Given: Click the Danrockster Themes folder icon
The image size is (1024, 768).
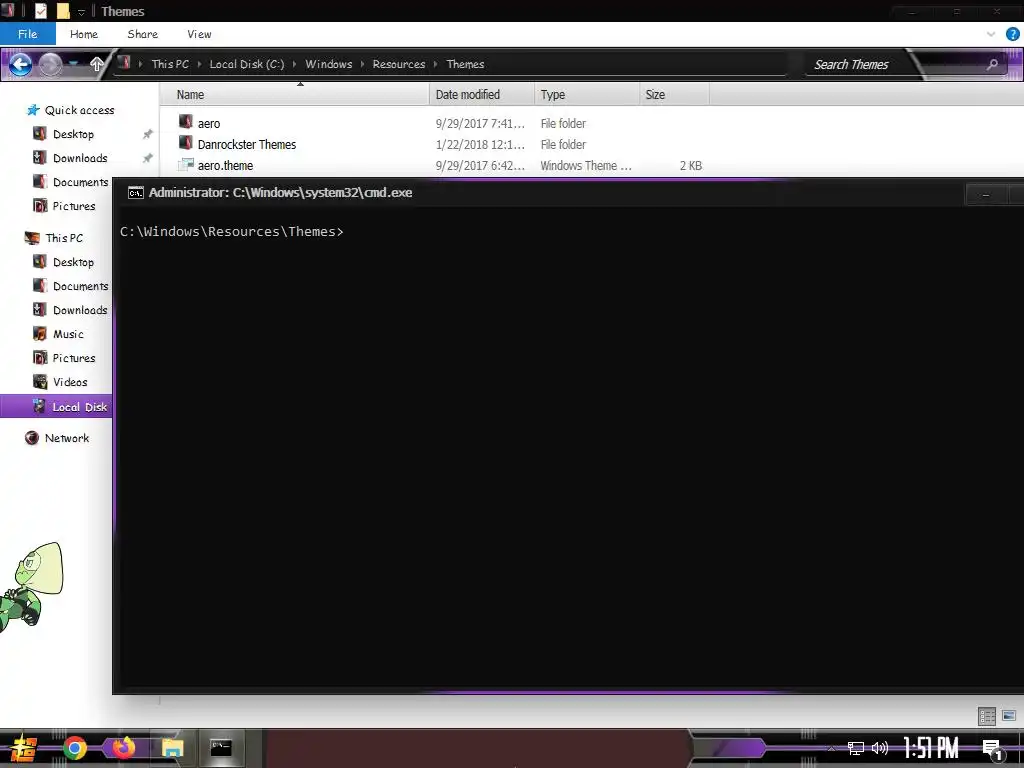Looking at the screenshot, I should coord(186,143).
